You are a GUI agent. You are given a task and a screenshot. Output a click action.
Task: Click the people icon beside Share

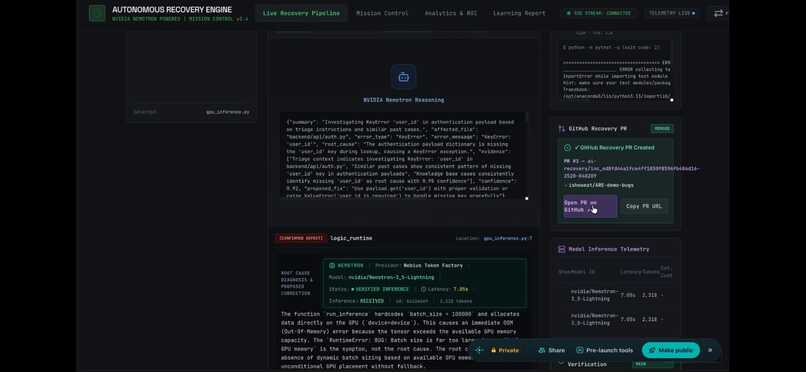[x=542, y=350]
